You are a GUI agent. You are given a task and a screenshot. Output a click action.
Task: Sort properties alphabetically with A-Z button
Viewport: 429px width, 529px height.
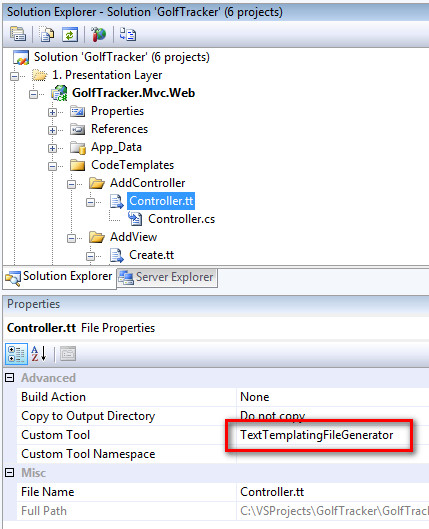(x=39, y=354)
